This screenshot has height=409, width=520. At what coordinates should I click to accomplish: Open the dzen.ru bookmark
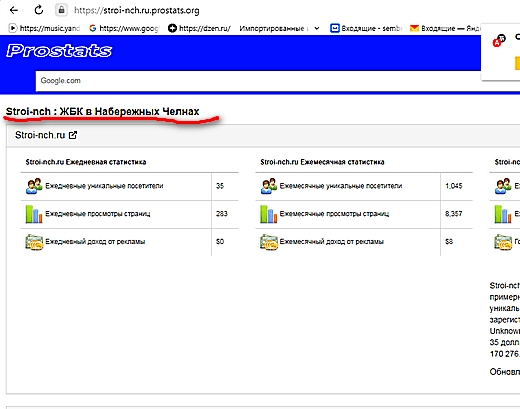(x=199, y=28)
